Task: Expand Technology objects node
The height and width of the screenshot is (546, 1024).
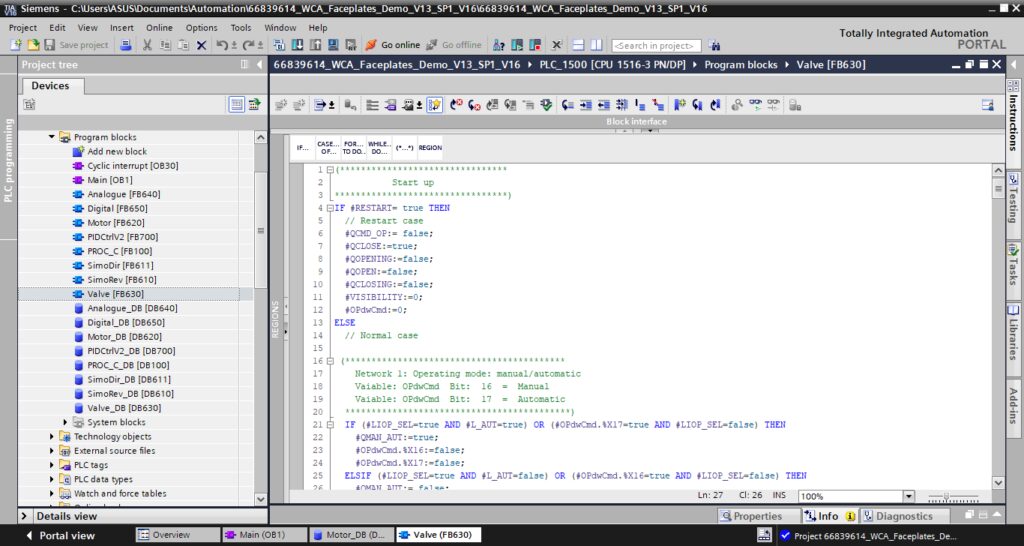Action: 52,437
